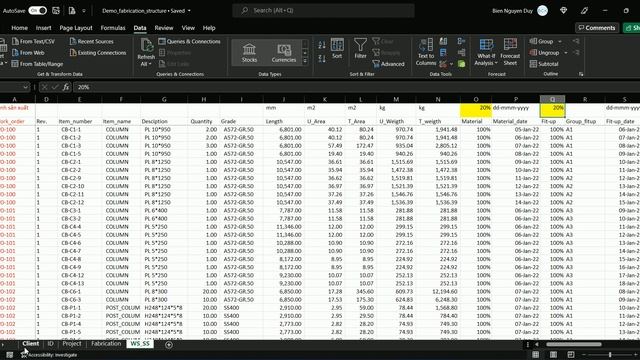Switch to Page Layout tab

pyautogui.click(x=76, y=28)
